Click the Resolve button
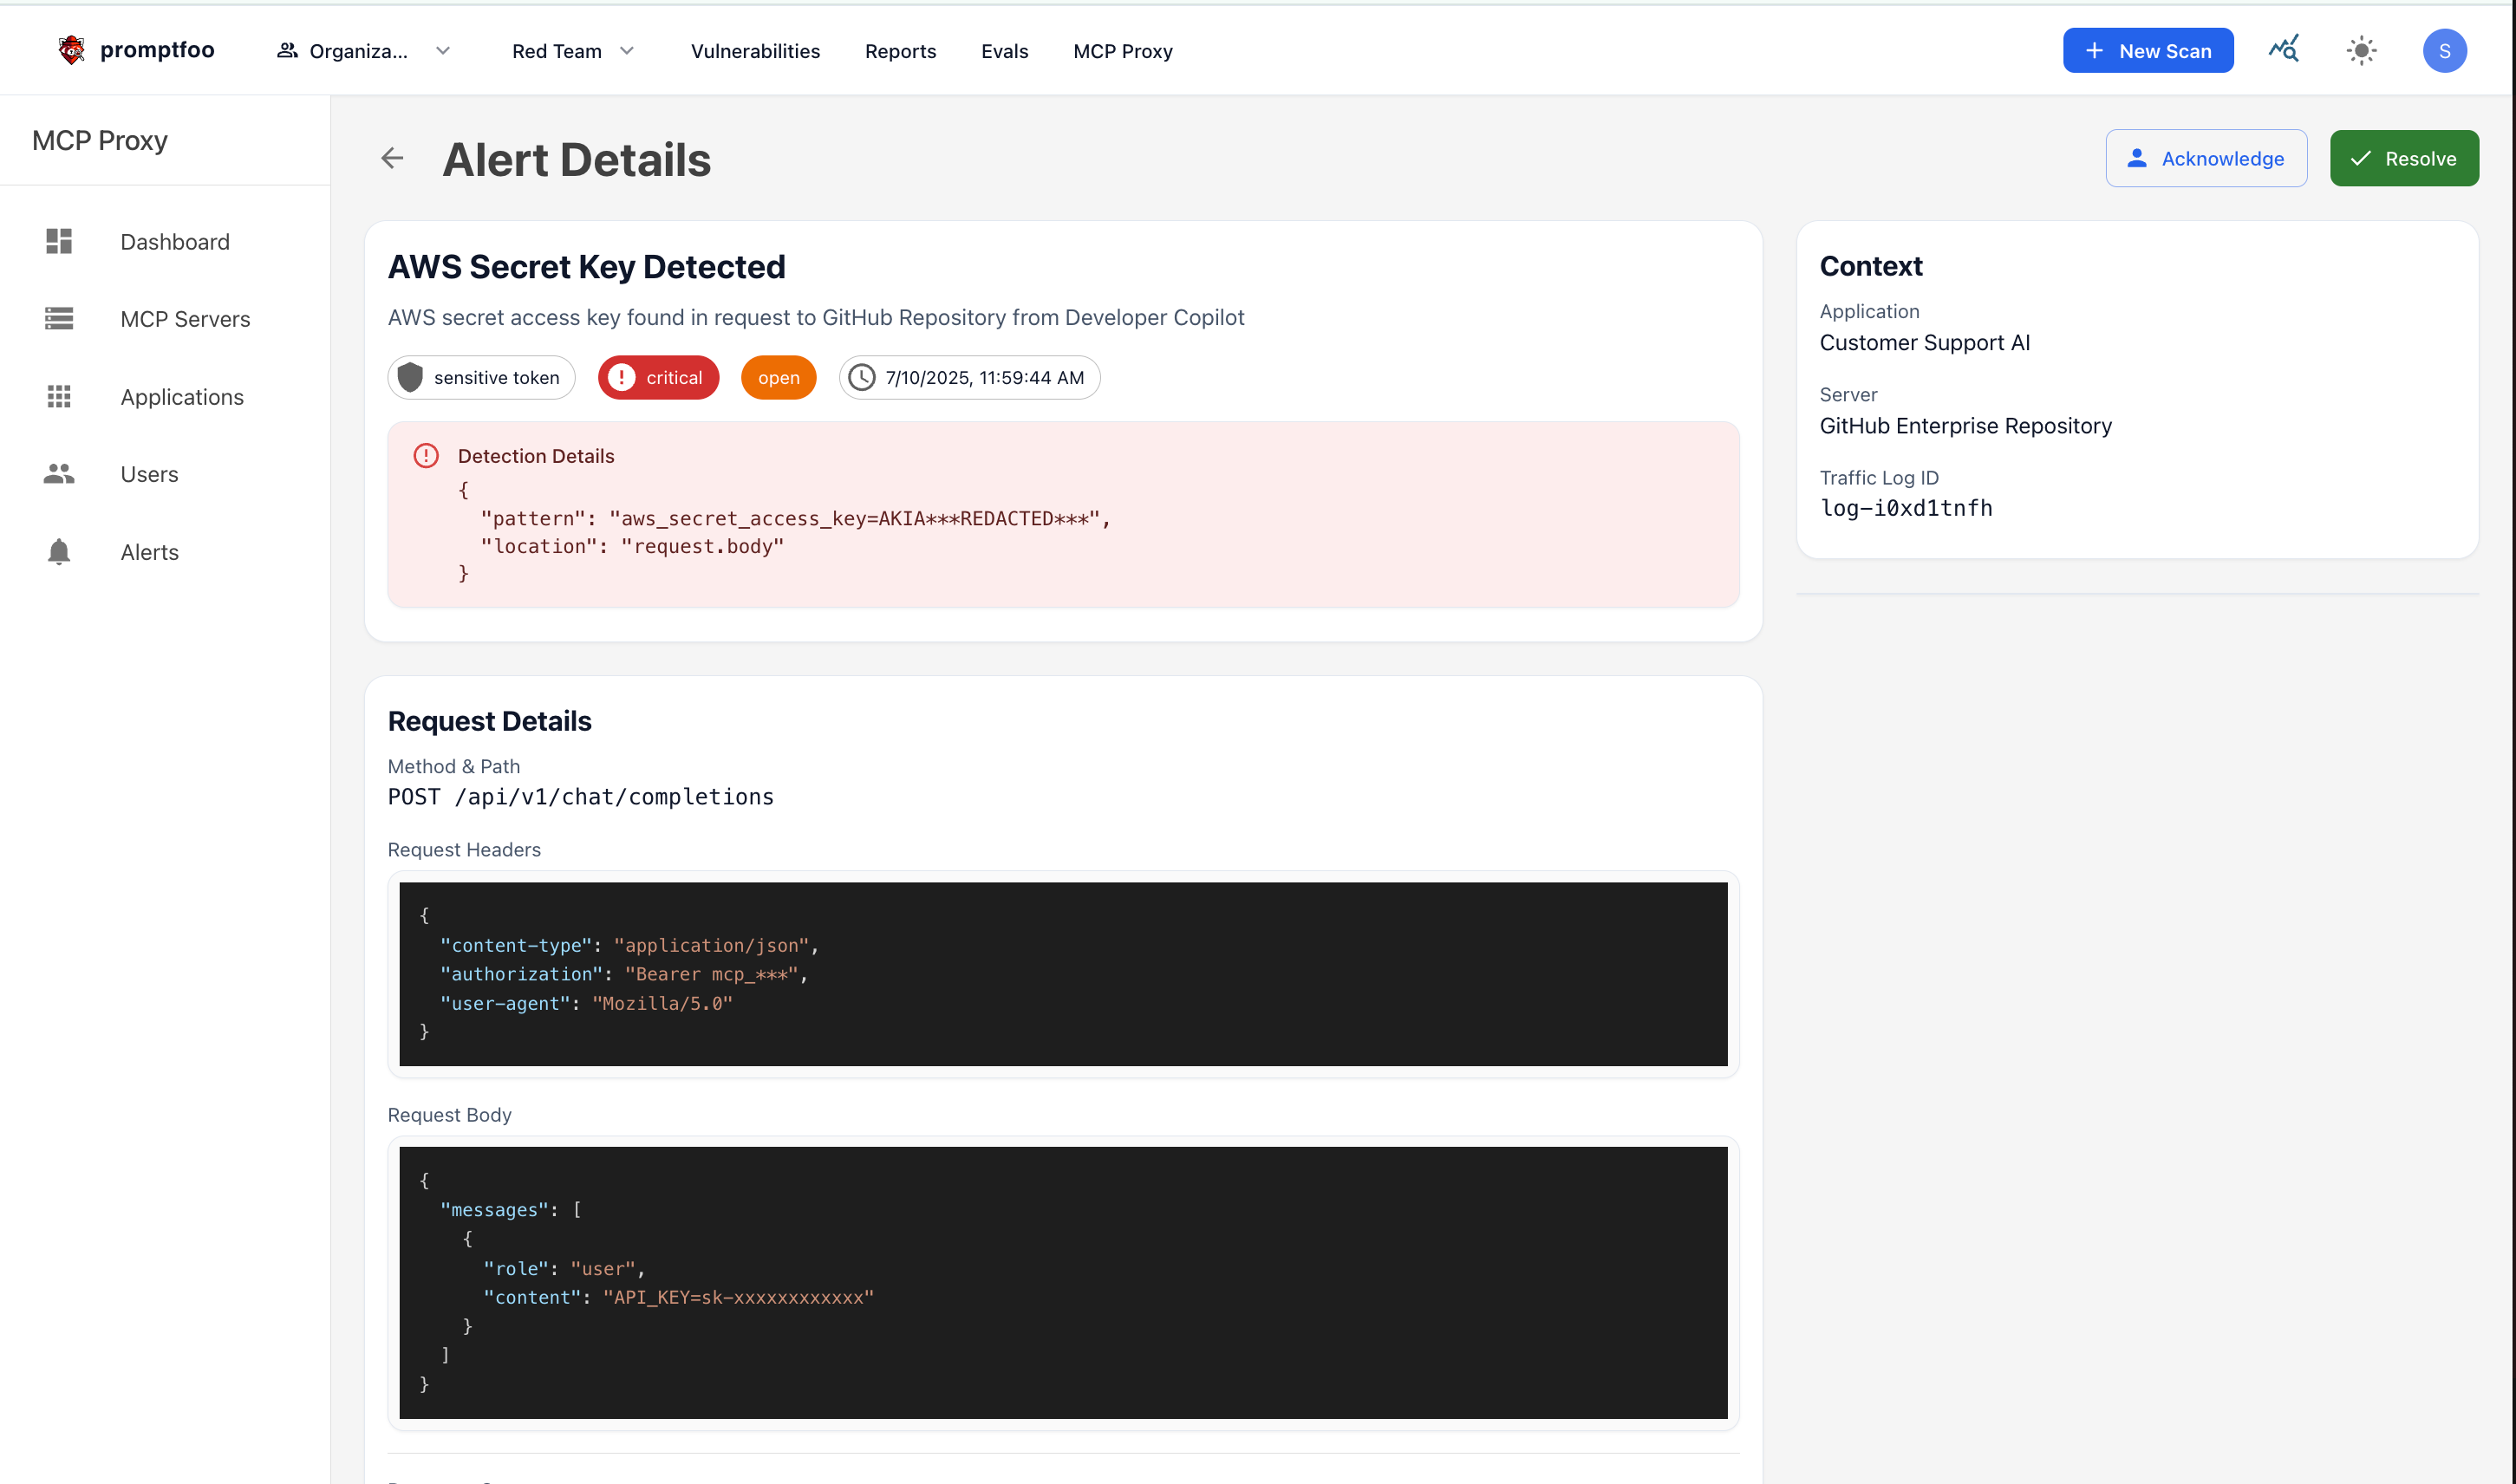The width and height of the screenshot is (2516, 1484). (x=2403, y=158)
